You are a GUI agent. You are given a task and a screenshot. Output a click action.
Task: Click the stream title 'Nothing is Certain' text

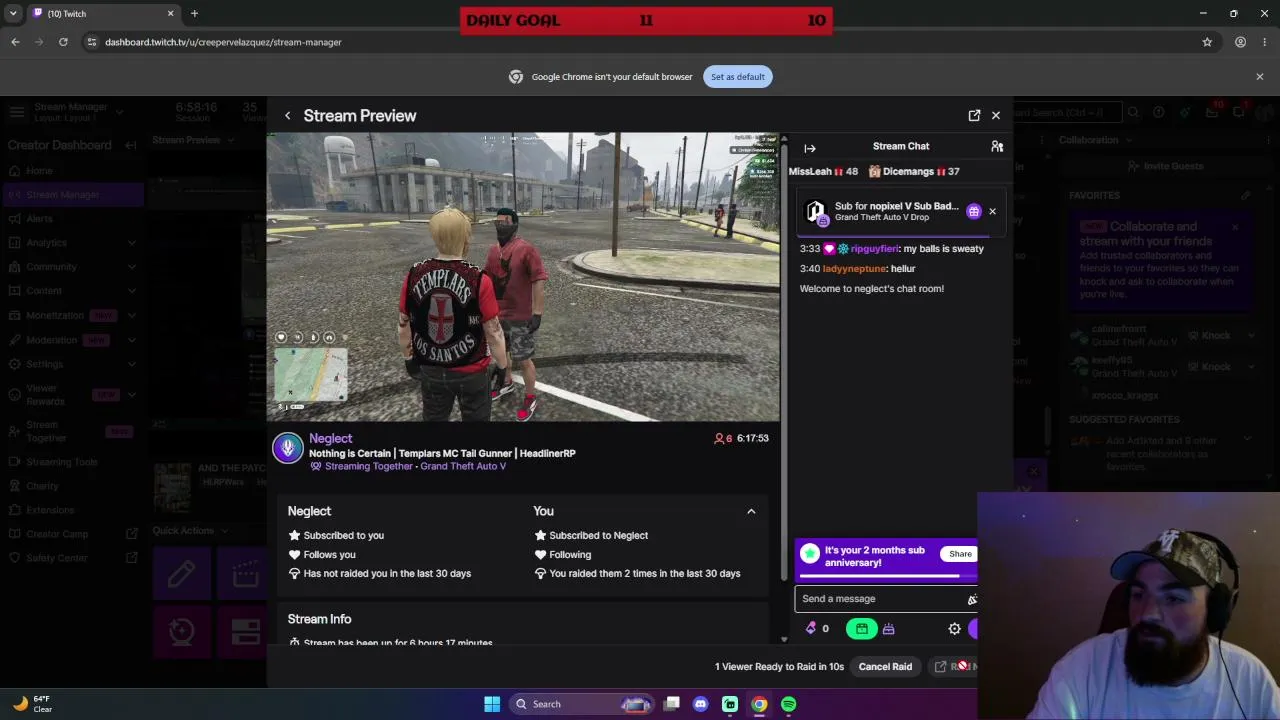coord(442,454)
